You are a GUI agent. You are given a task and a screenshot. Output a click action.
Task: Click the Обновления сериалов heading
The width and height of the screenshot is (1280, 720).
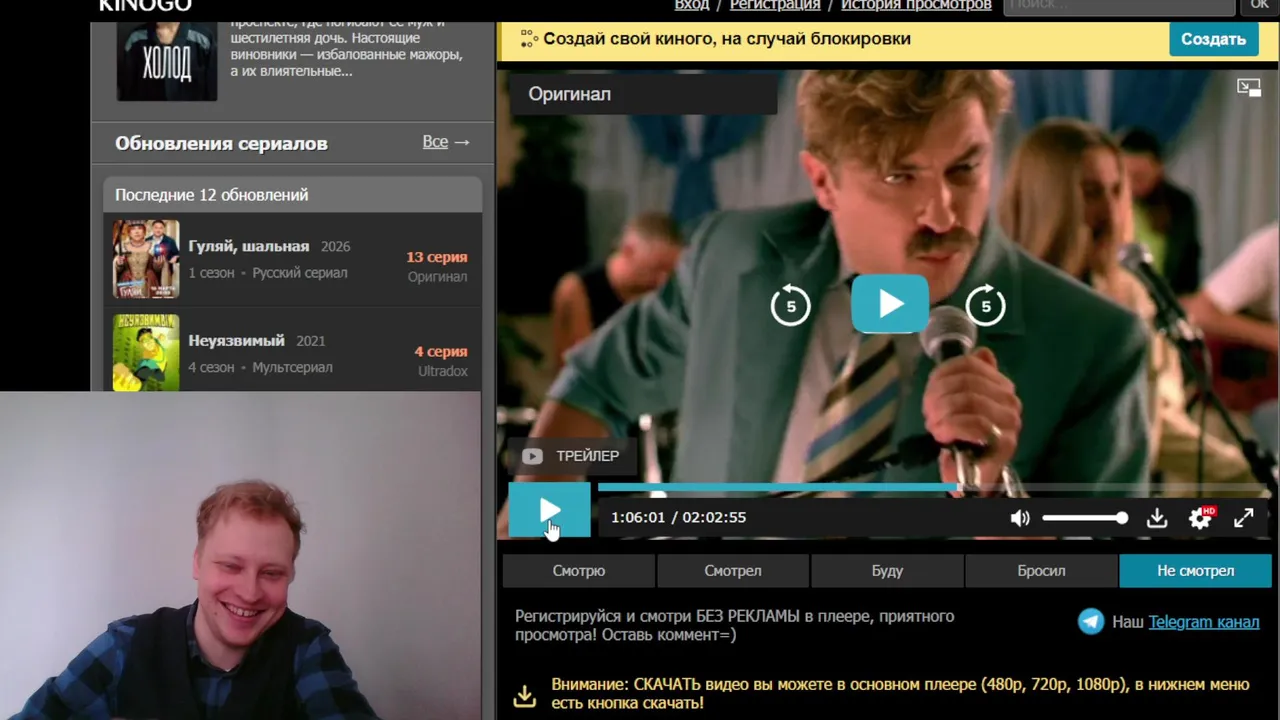click(x=221, y=143)
